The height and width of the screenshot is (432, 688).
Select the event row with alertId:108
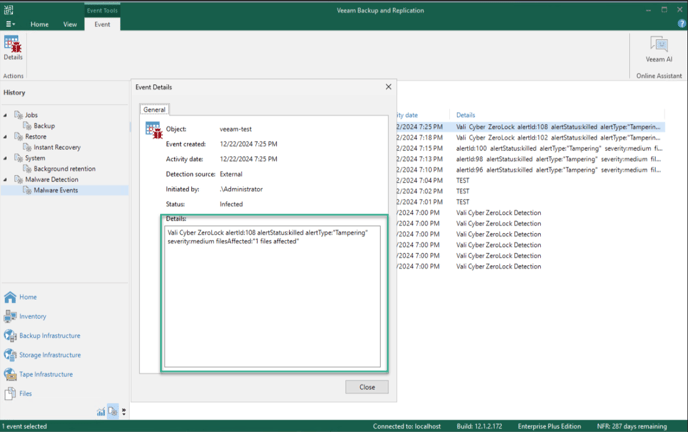pyautogui.click(x=531, y=127)
